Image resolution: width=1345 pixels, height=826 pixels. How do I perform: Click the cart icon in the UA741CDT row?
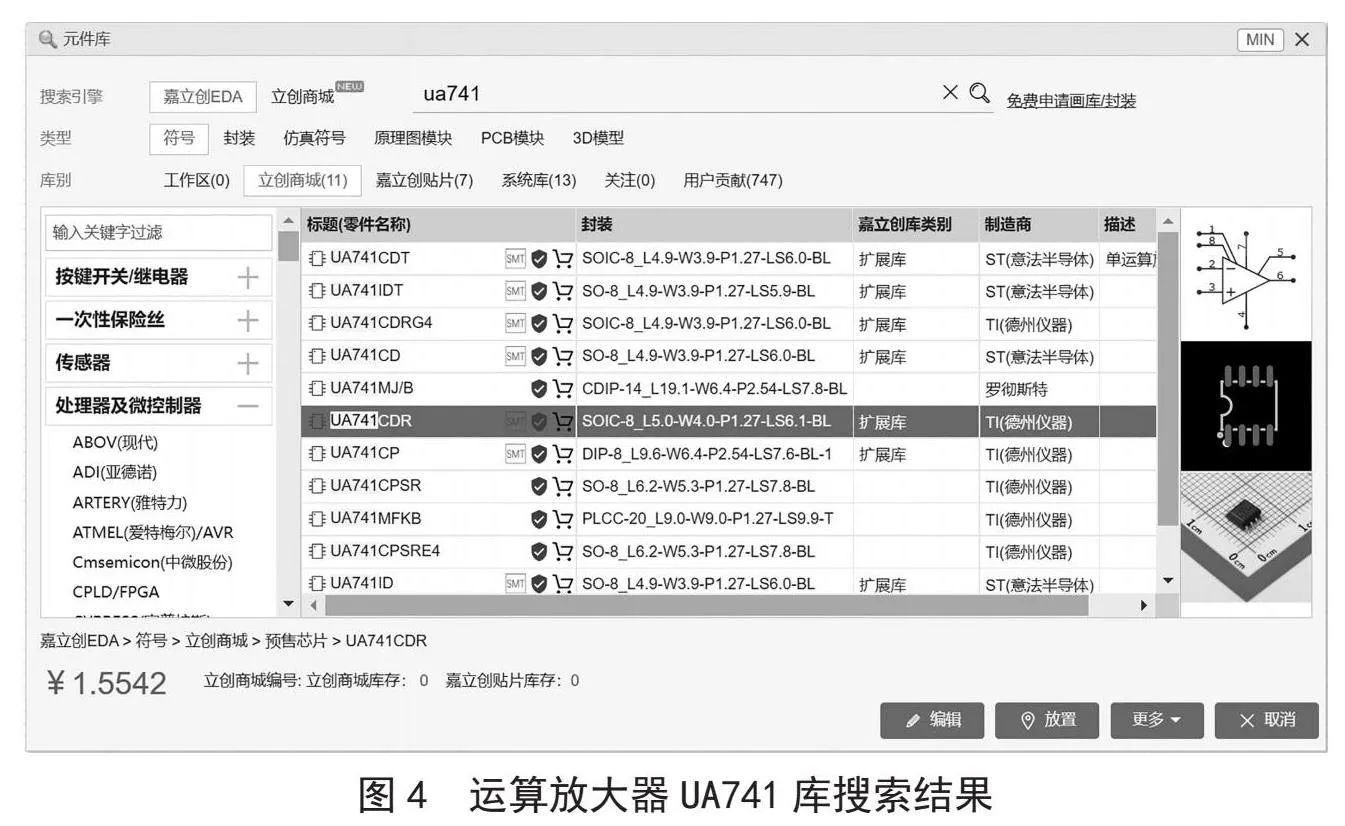(563, 259)
